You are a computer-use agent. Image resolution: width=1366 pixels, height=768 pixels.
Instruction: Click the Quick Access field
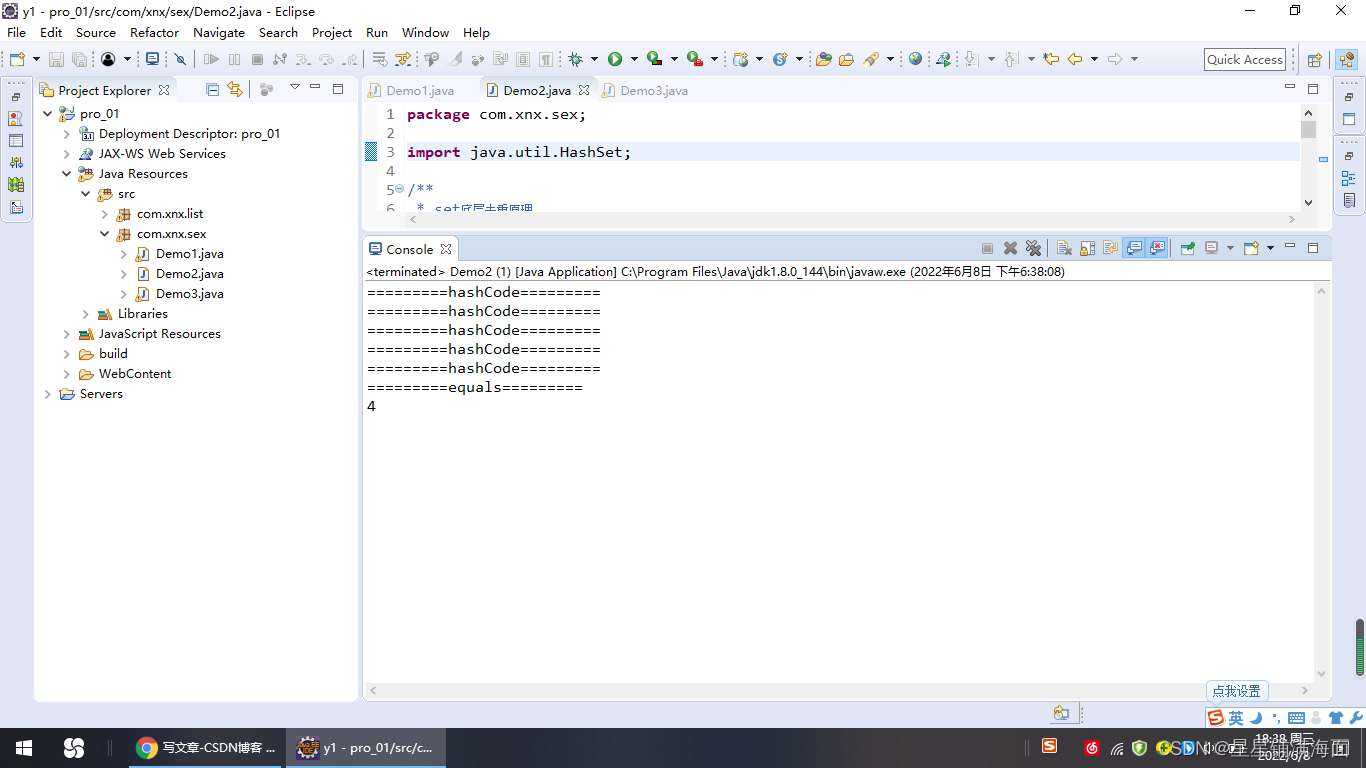click(1245, 59)
